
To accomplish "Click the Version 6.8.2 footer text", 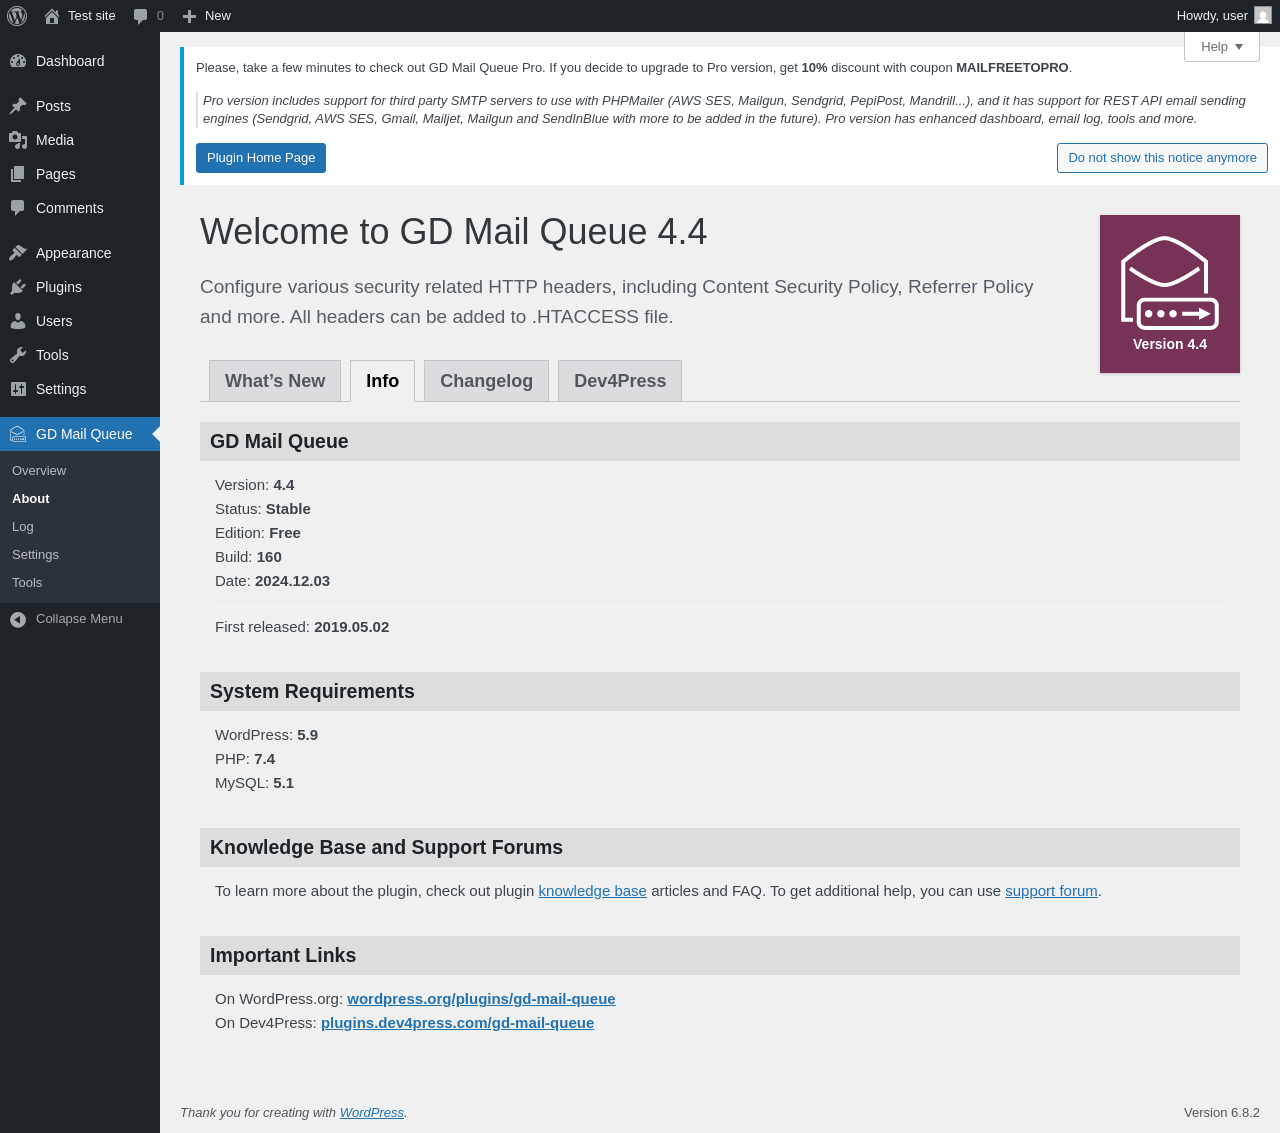I will [1222, 1113].
